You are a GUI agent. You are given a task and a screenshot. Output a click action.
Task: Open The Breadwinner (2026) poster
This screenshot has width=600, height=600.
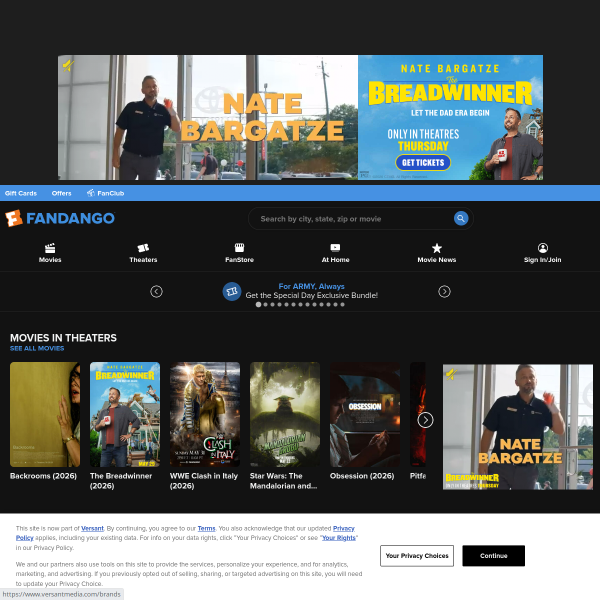pyautogui.click(x=125, y=414)
